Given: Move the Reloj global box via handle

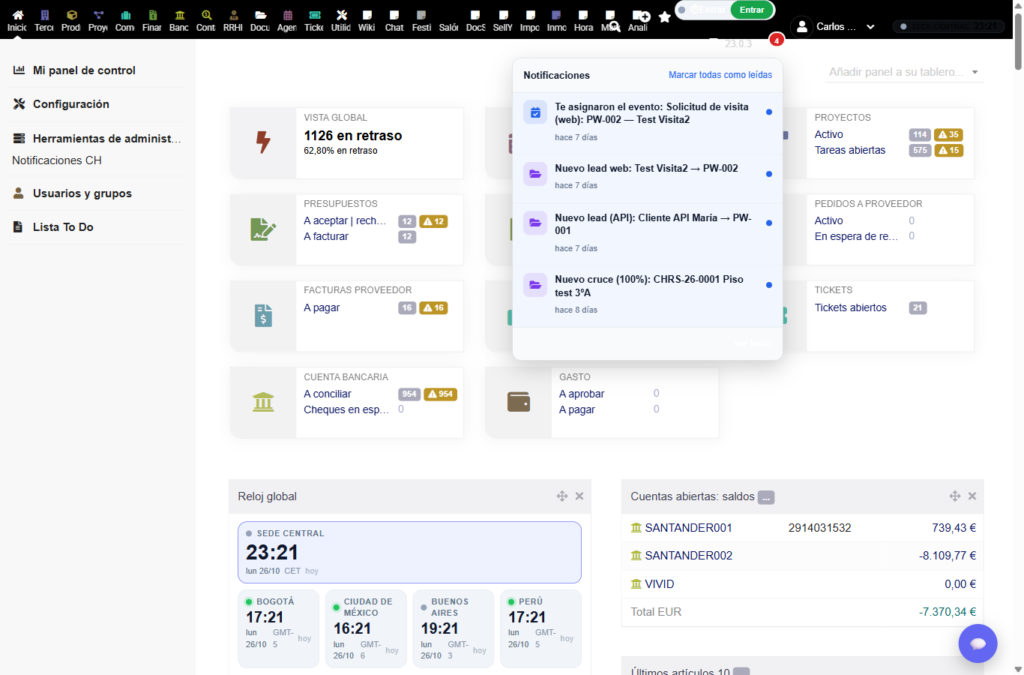Looking at the screenshot, I should click(562, 496).
